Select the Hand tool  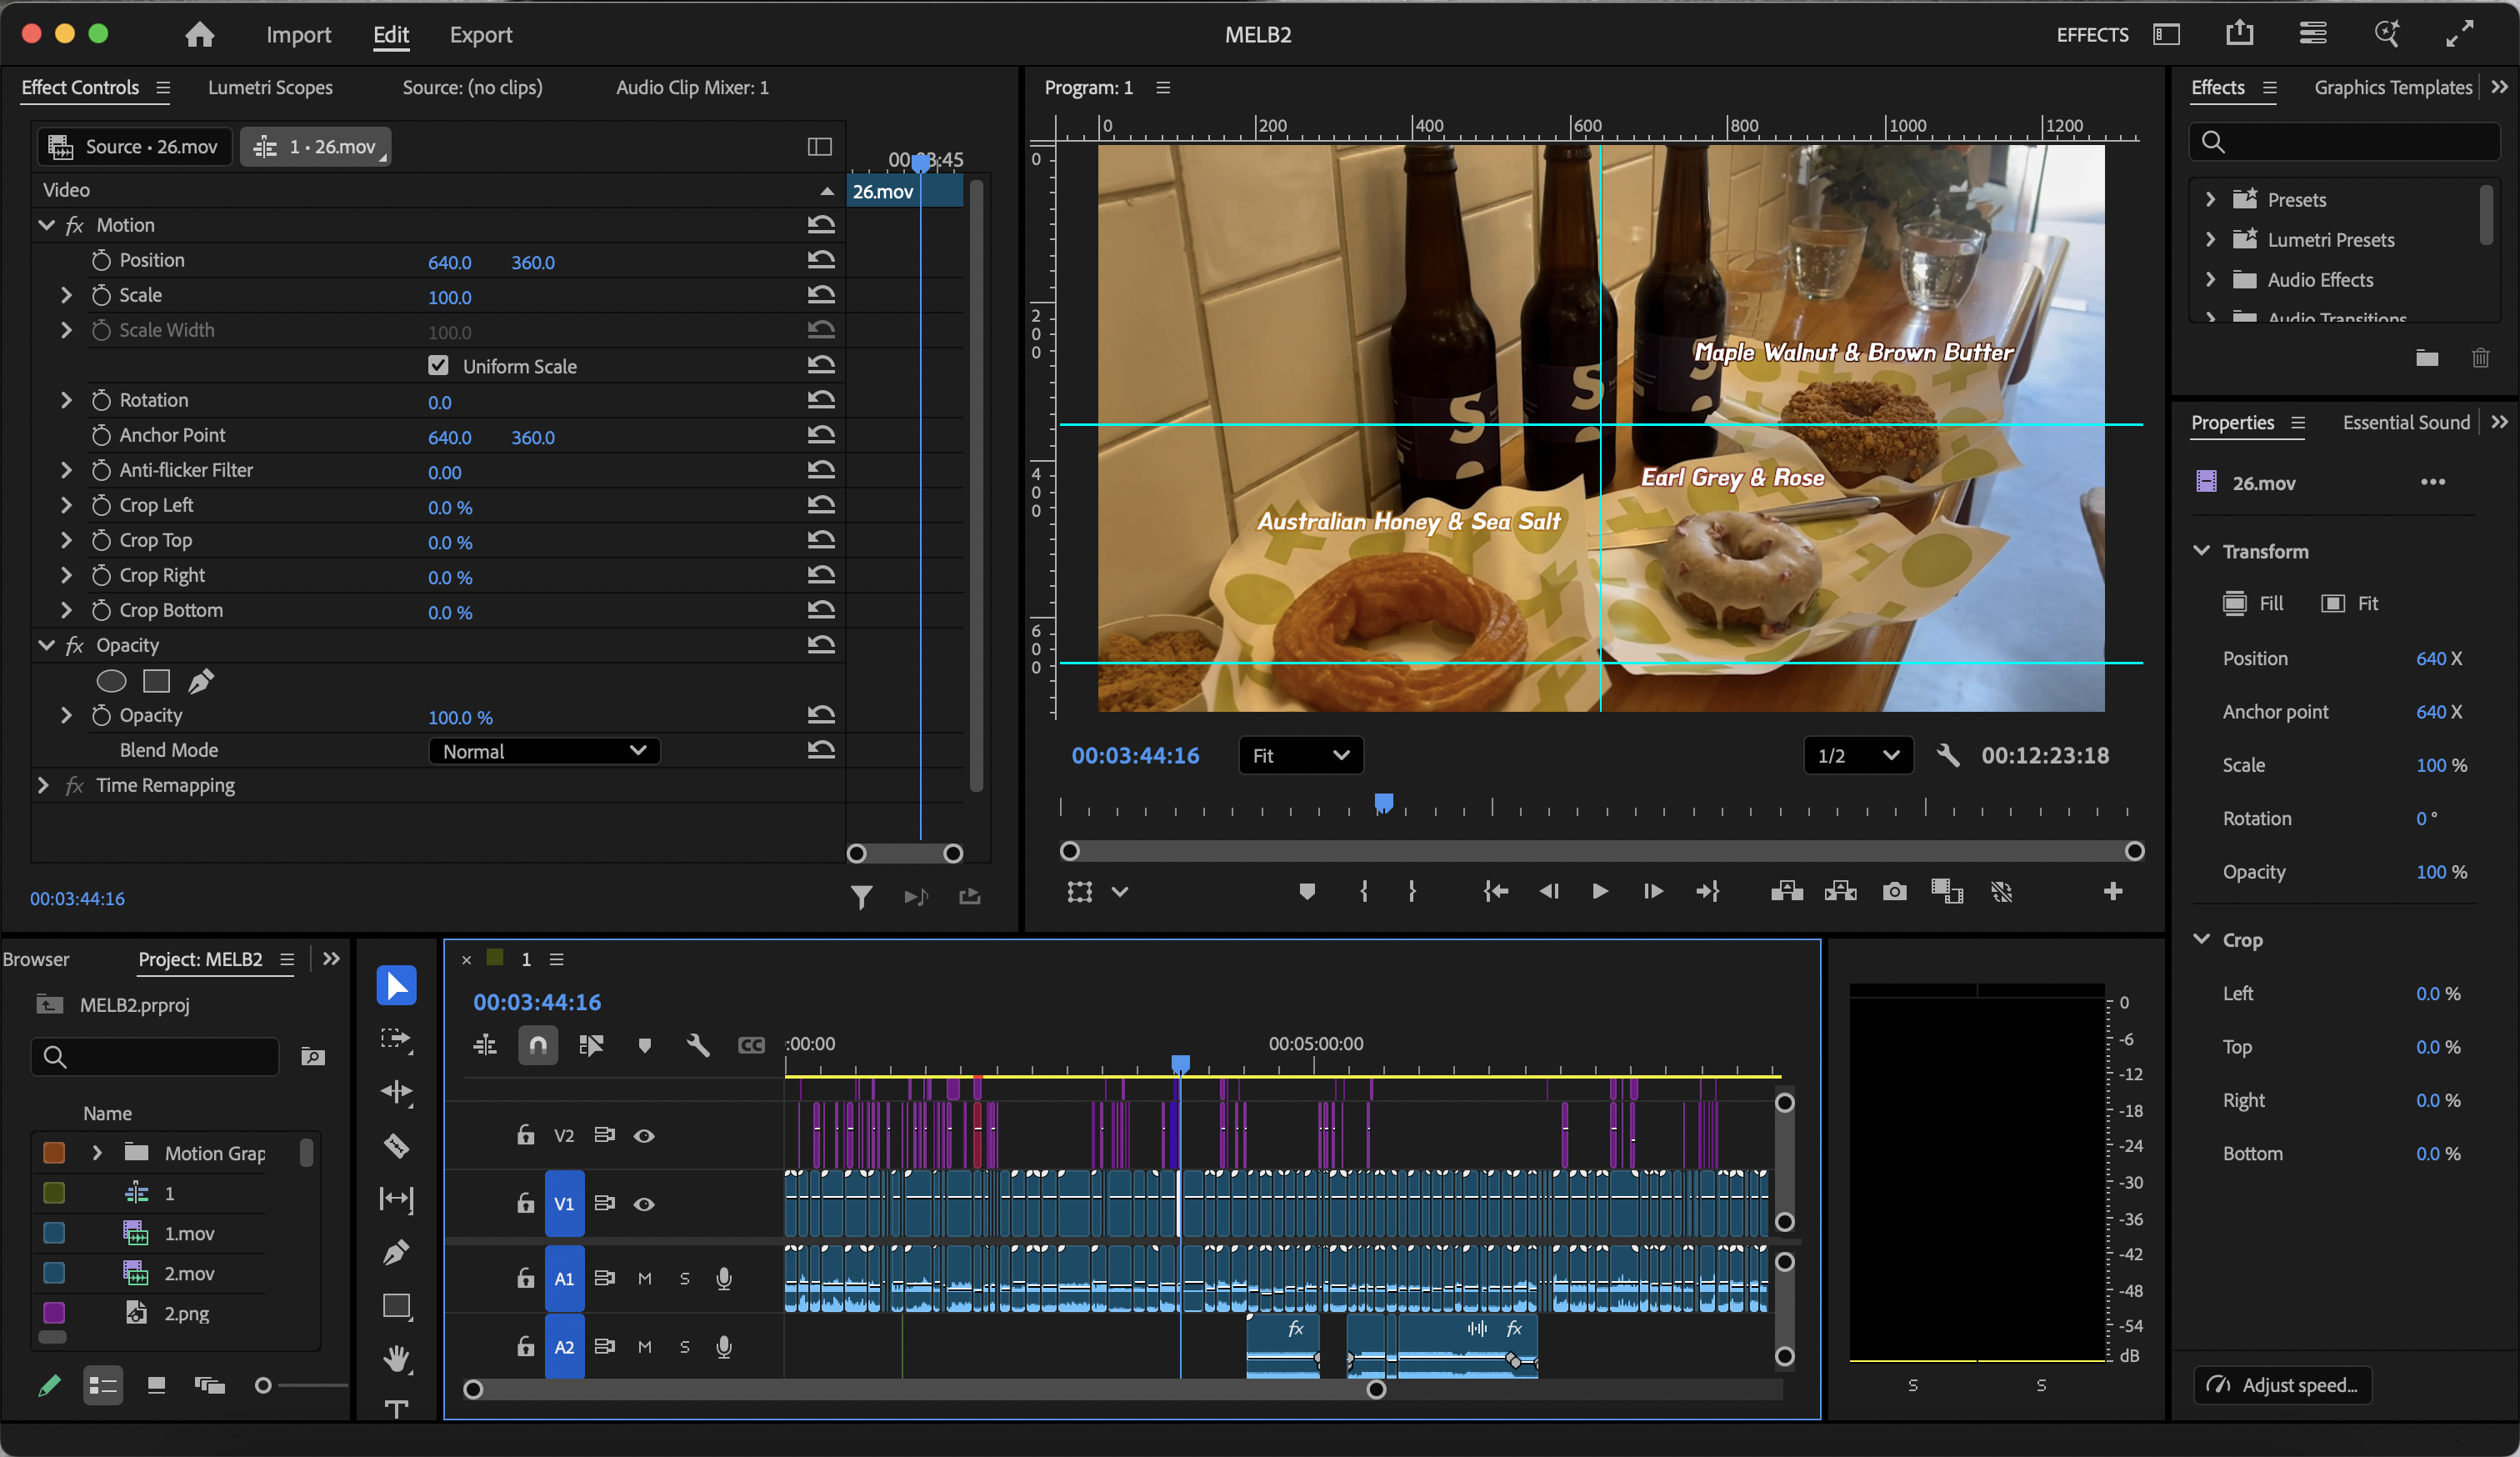(396, 1358)
